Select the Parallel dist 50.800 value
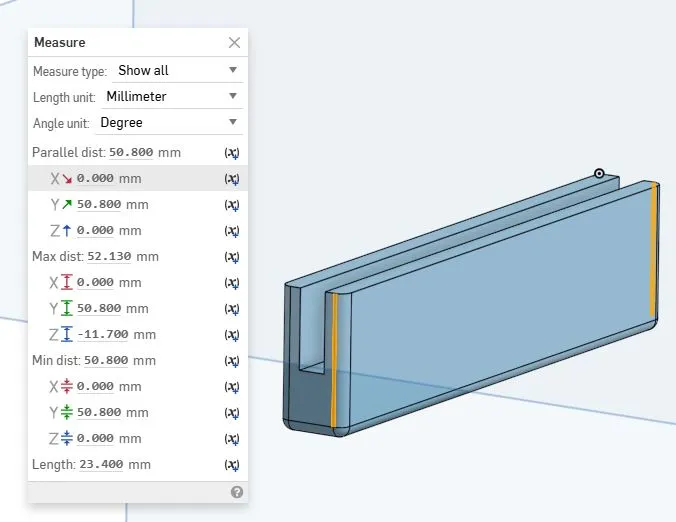 tap(130, 153)
